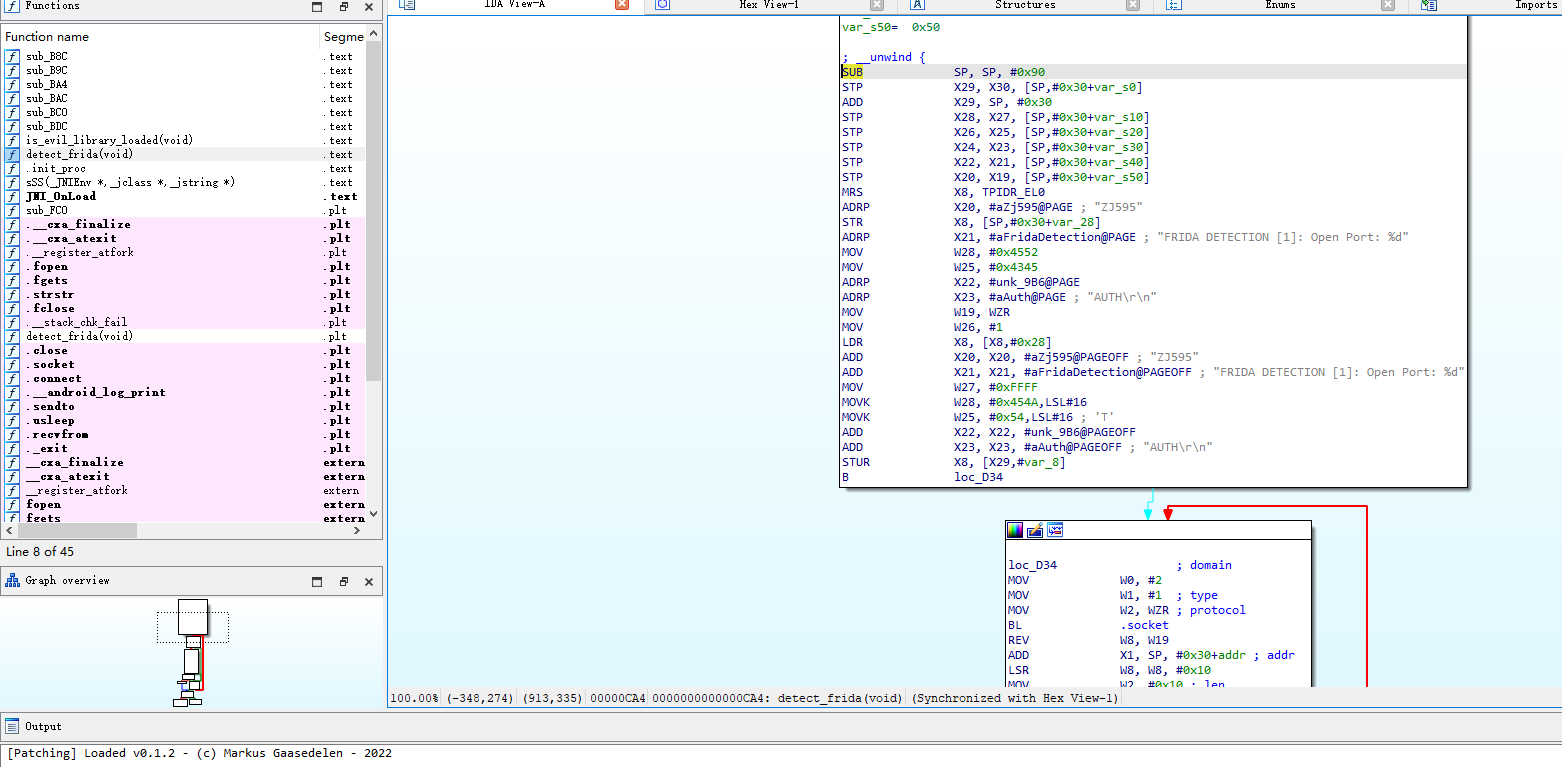1562x767 pixels.
Task: Click the edit node icon on loc_D34 block
Action: pos(1035,530)
